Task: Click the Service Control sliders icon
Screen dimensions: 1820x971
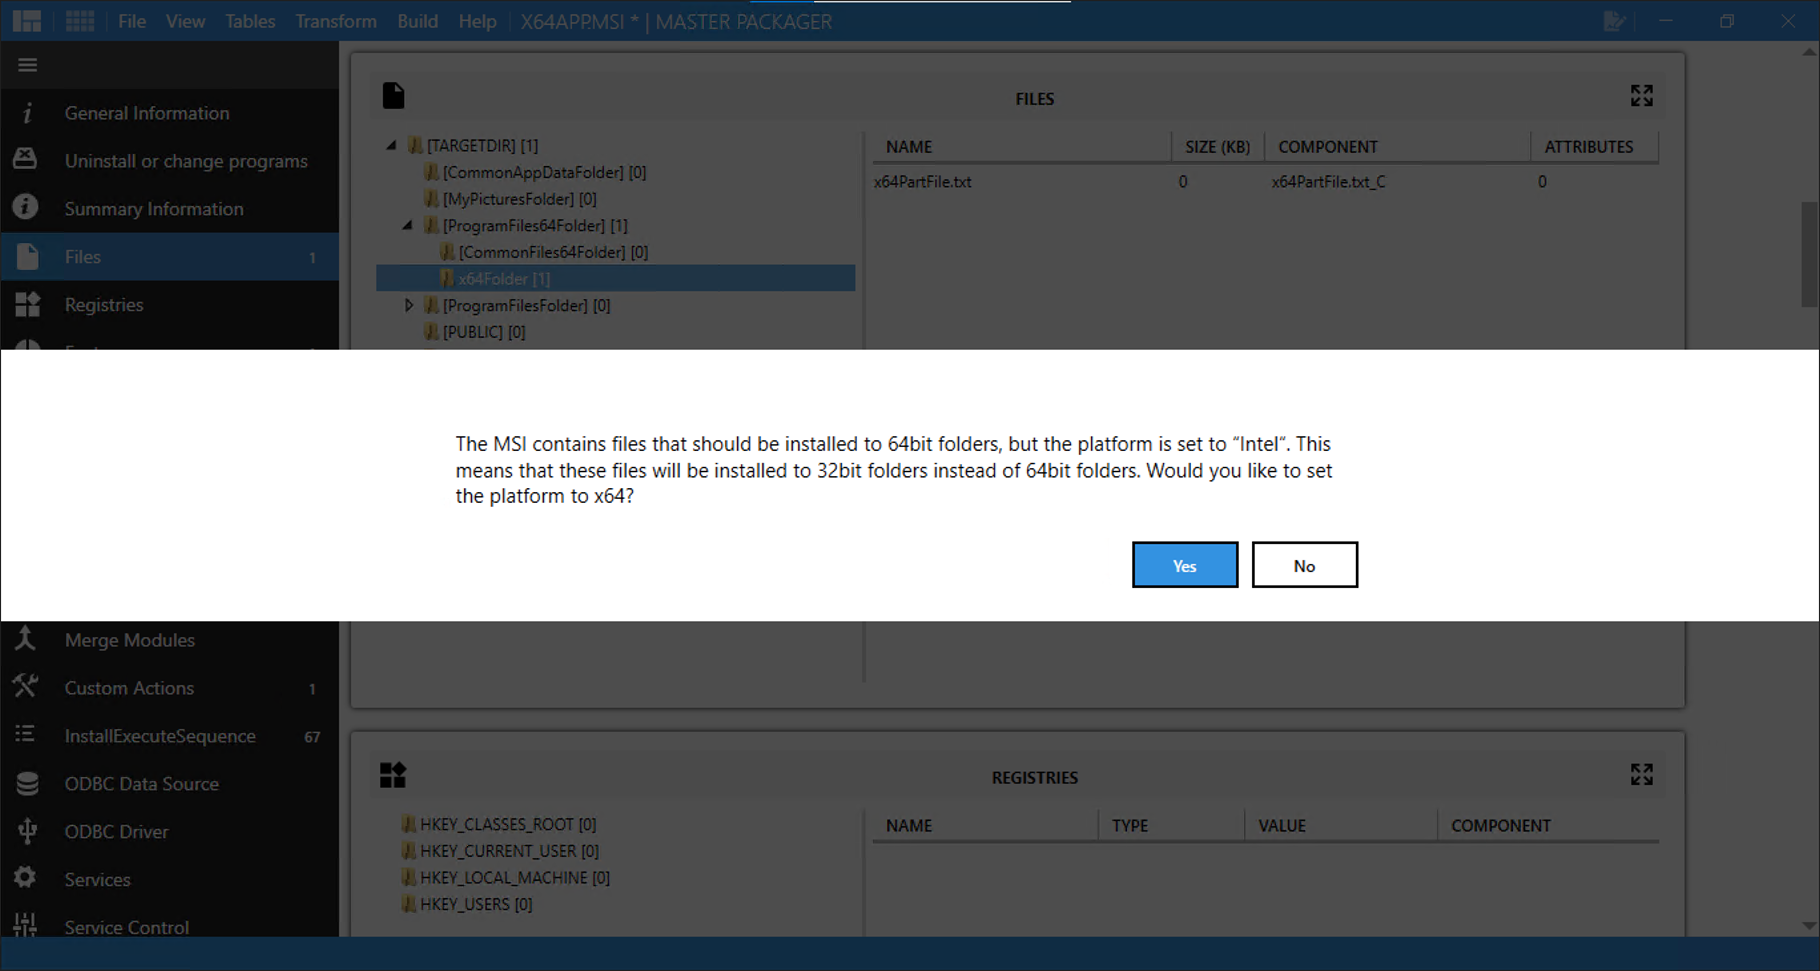Action: 25,925
